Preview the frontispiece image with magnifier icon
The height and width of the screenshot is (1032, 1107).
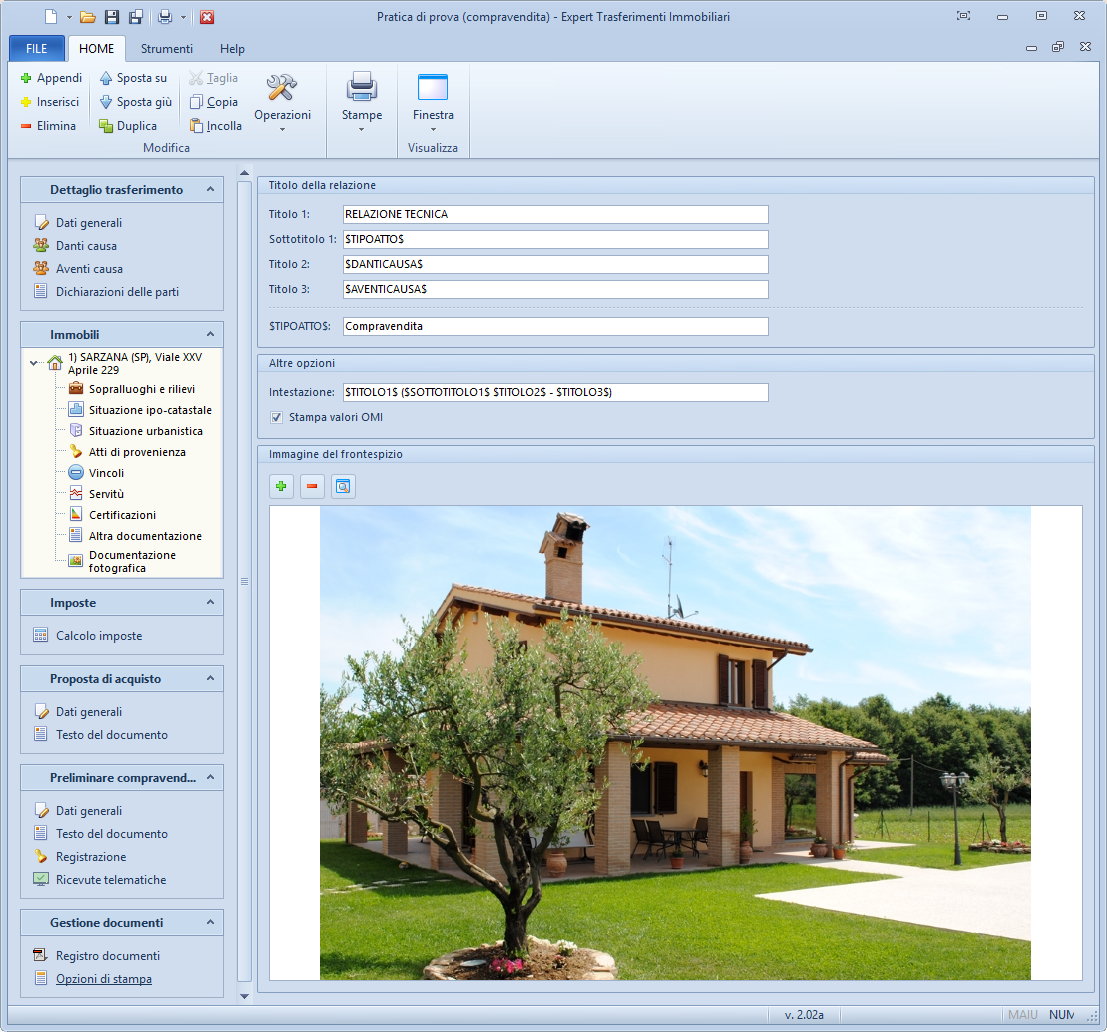[343, 487]
